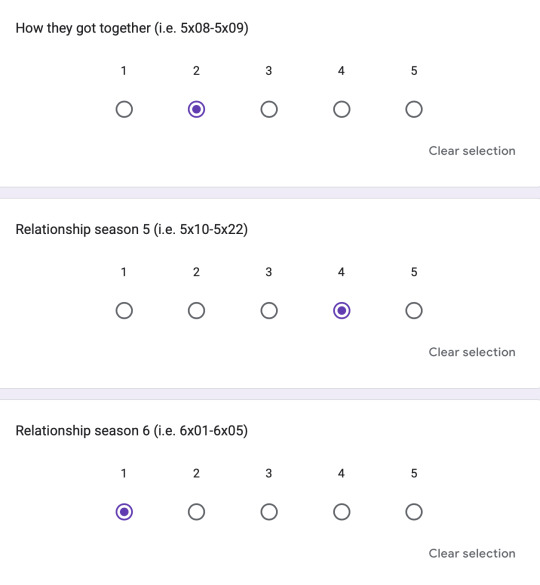Pick rating 3 for Relationship season 5
Image resolution: width=540 pixels, height=585 pixels.
269,310
